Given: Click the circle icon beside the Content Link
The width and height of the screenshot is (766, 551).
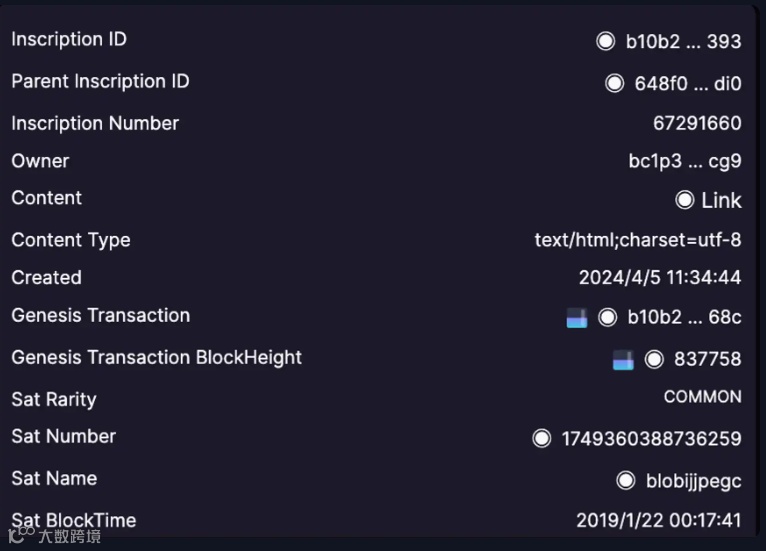Looking at the screenshot, I should tap(684, 199).
